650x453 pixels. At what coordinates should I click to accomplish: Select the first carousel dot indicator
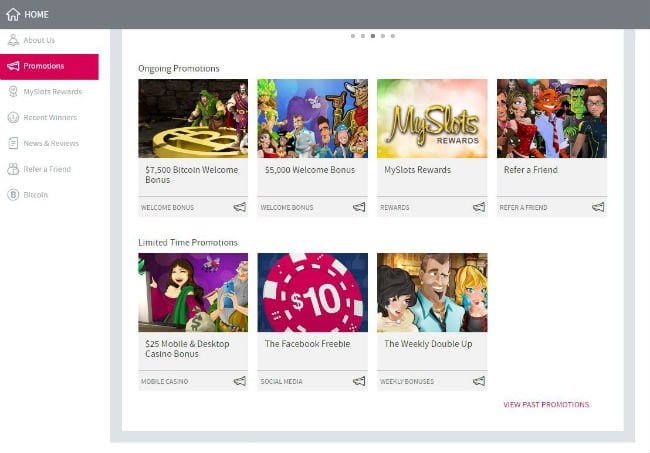353,35
